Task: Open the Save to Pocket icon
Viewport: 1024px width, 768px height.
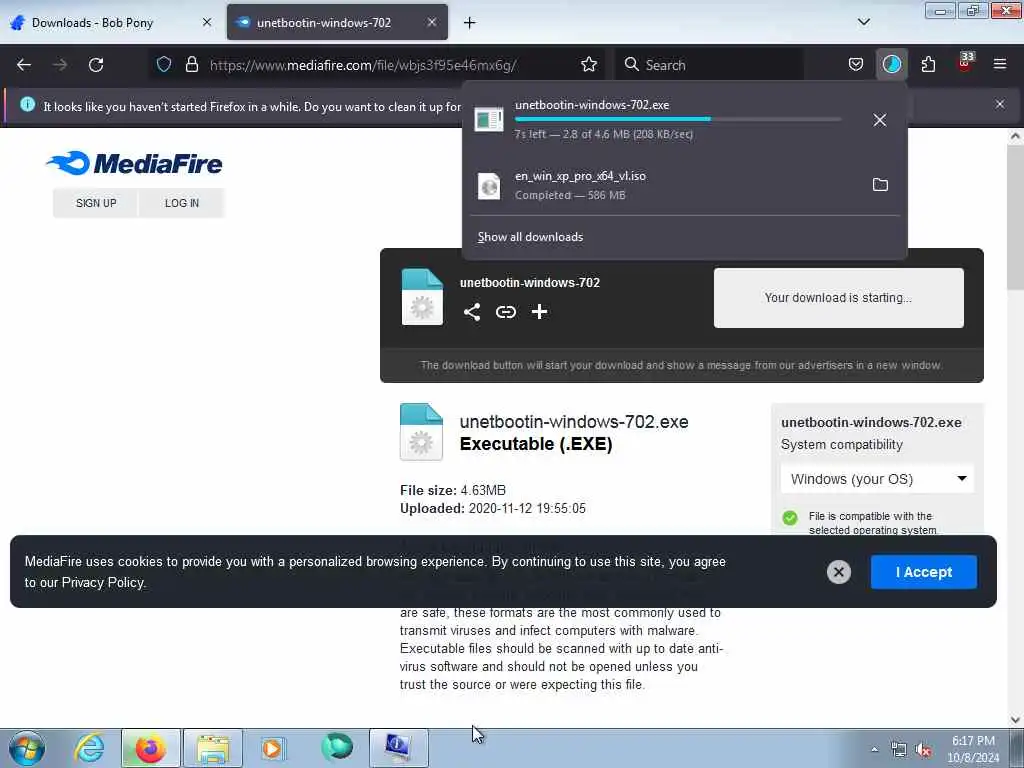Action: 856,65
